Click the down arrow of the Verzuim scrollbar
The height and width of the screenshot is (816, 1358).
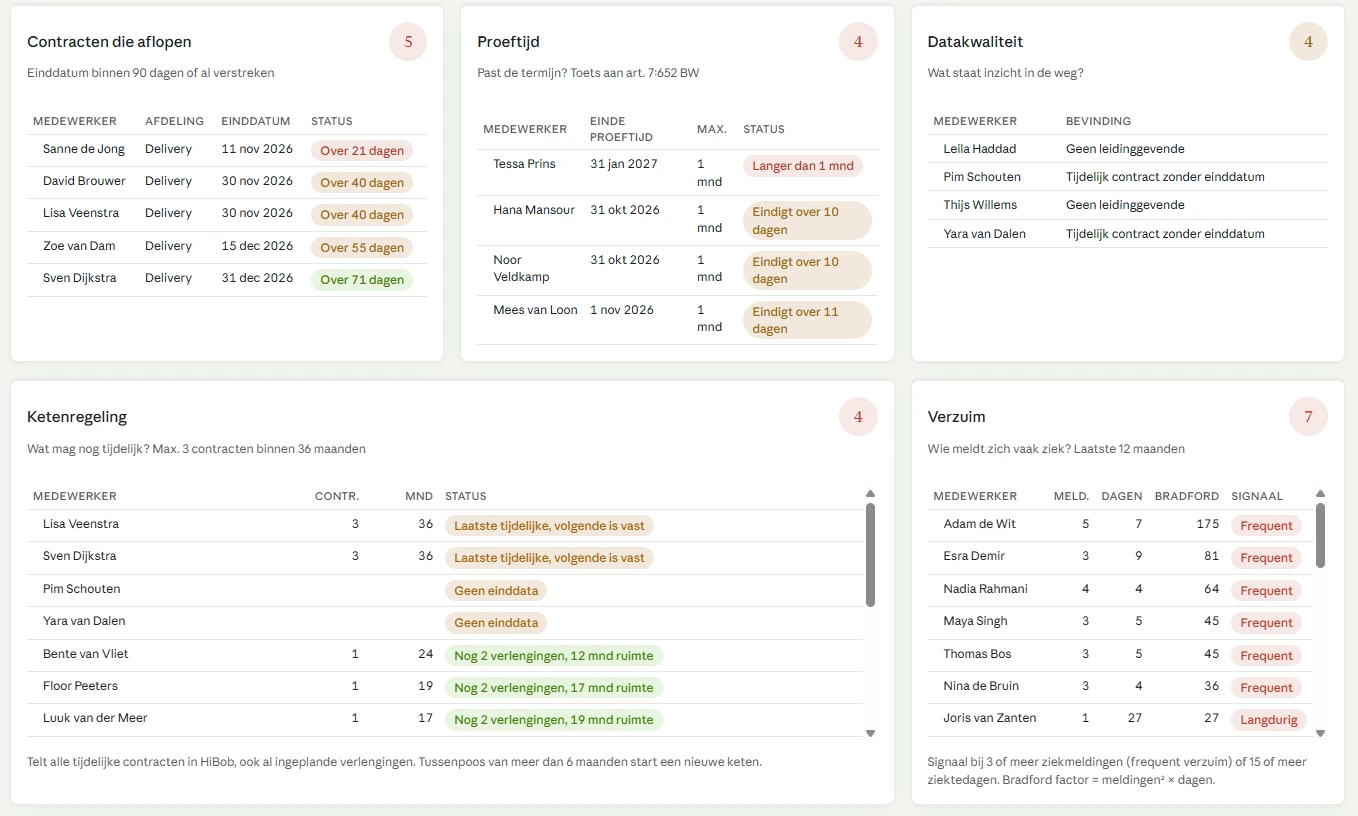[1320, 733]
